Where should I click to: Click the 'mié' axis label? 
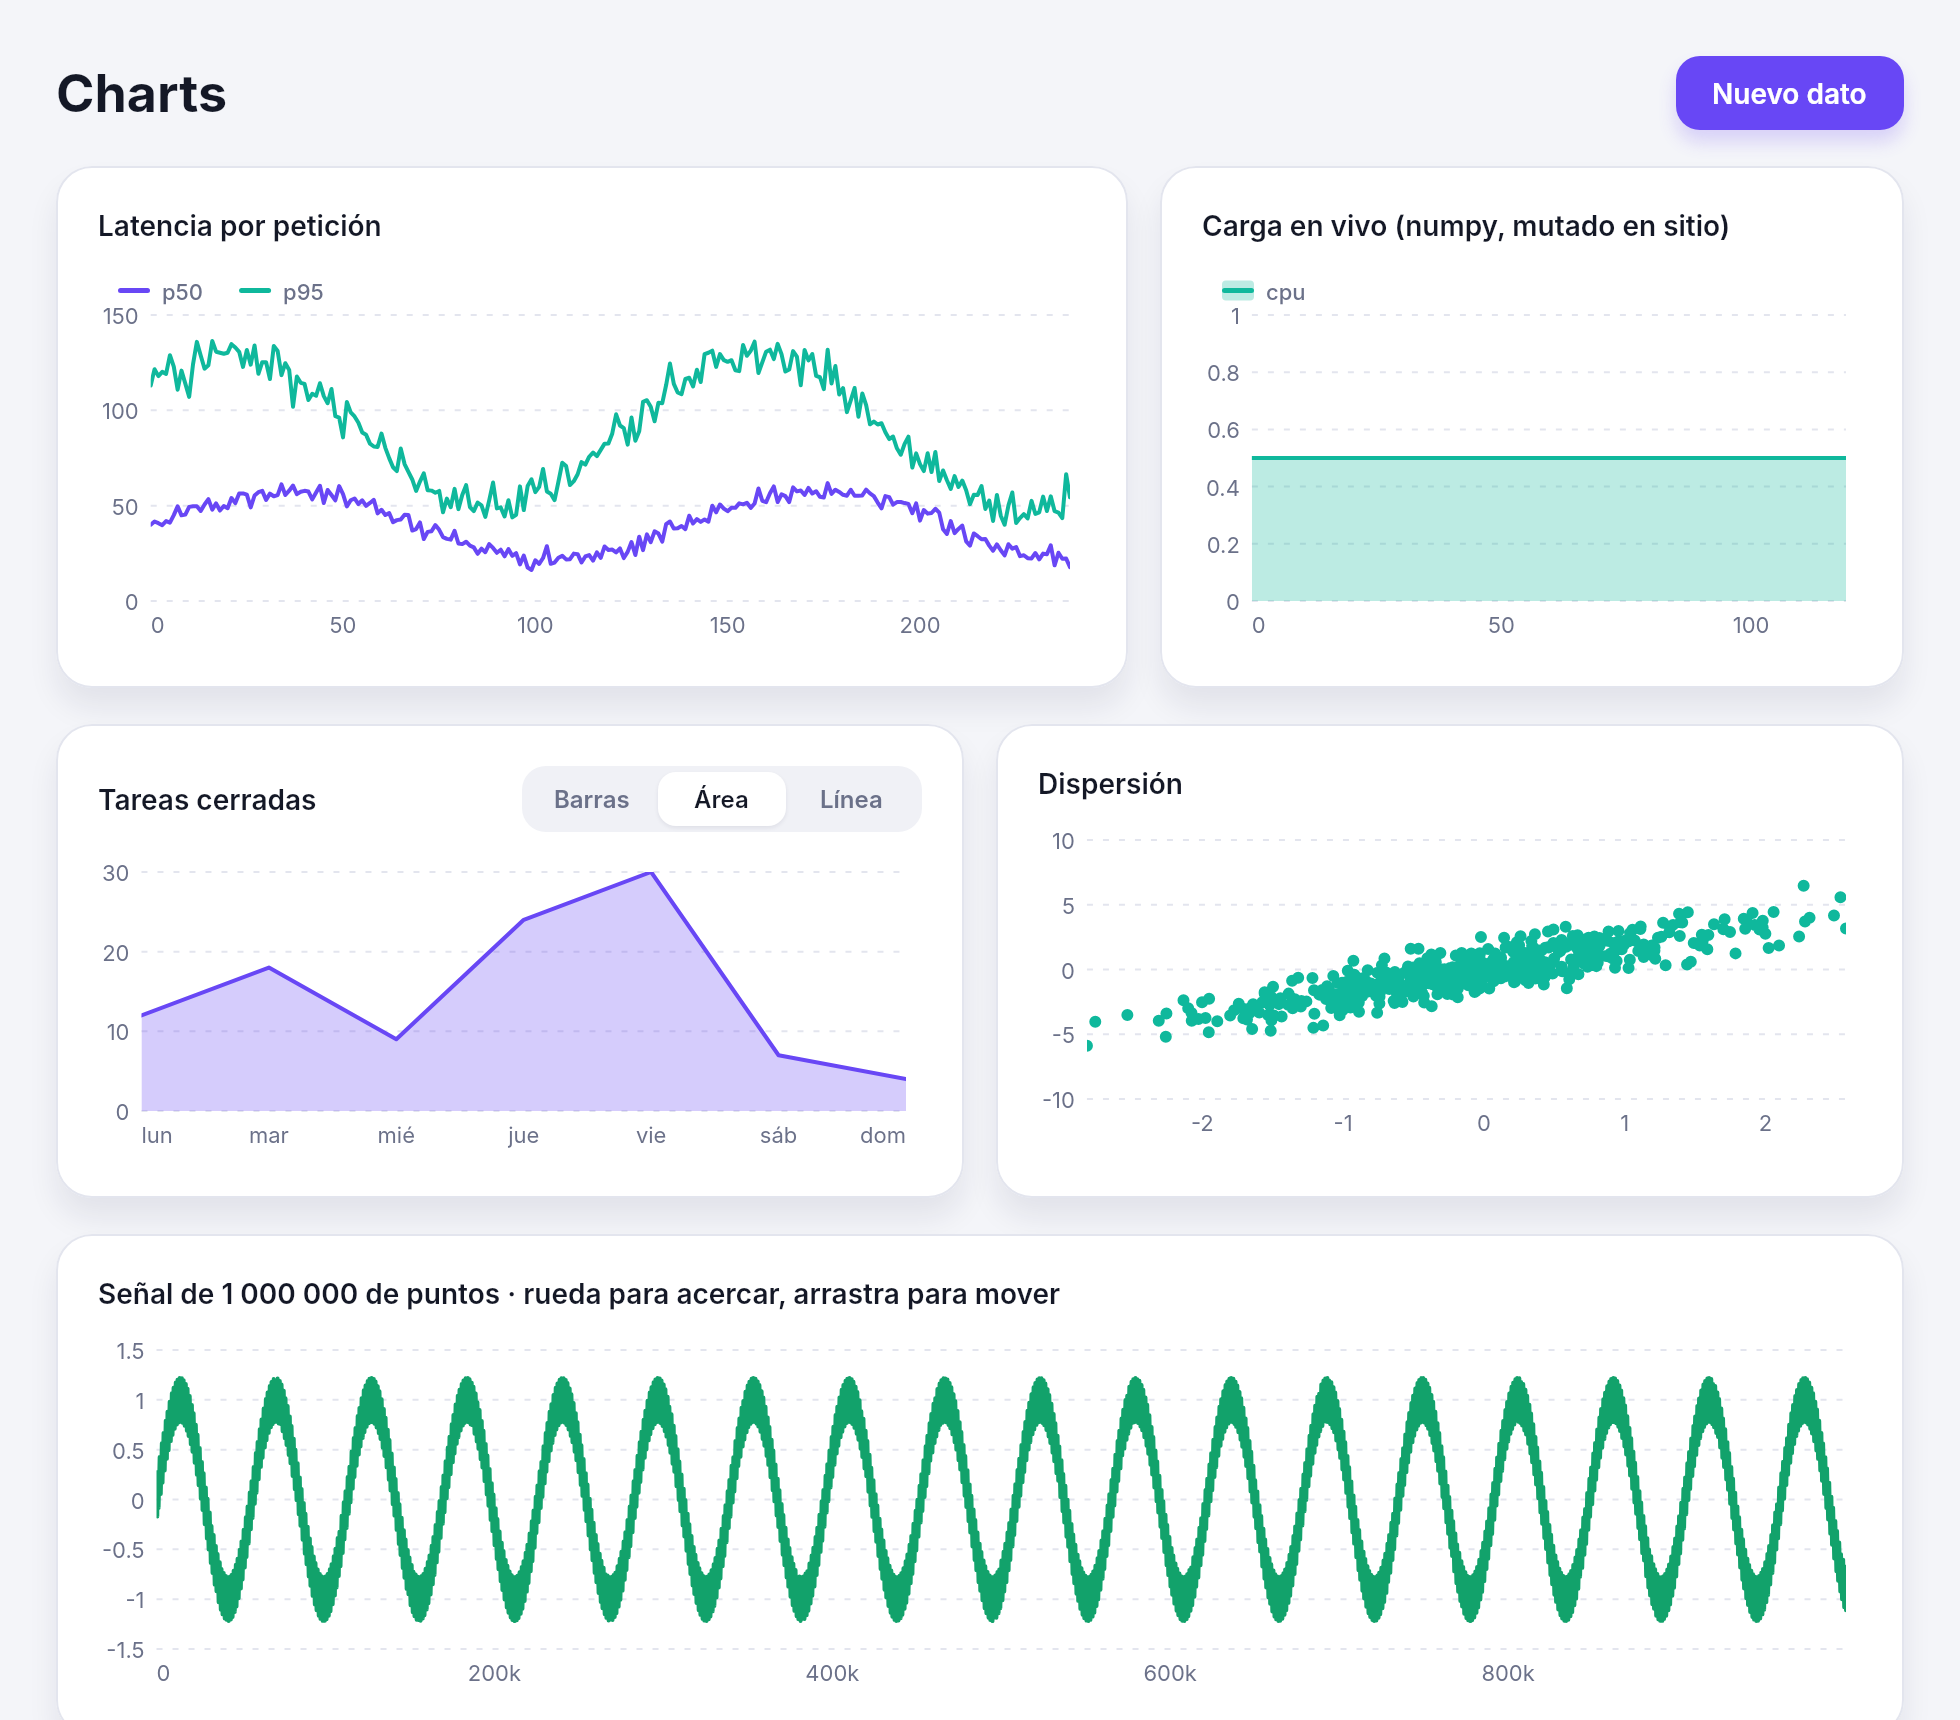[x=396, y=1135]
